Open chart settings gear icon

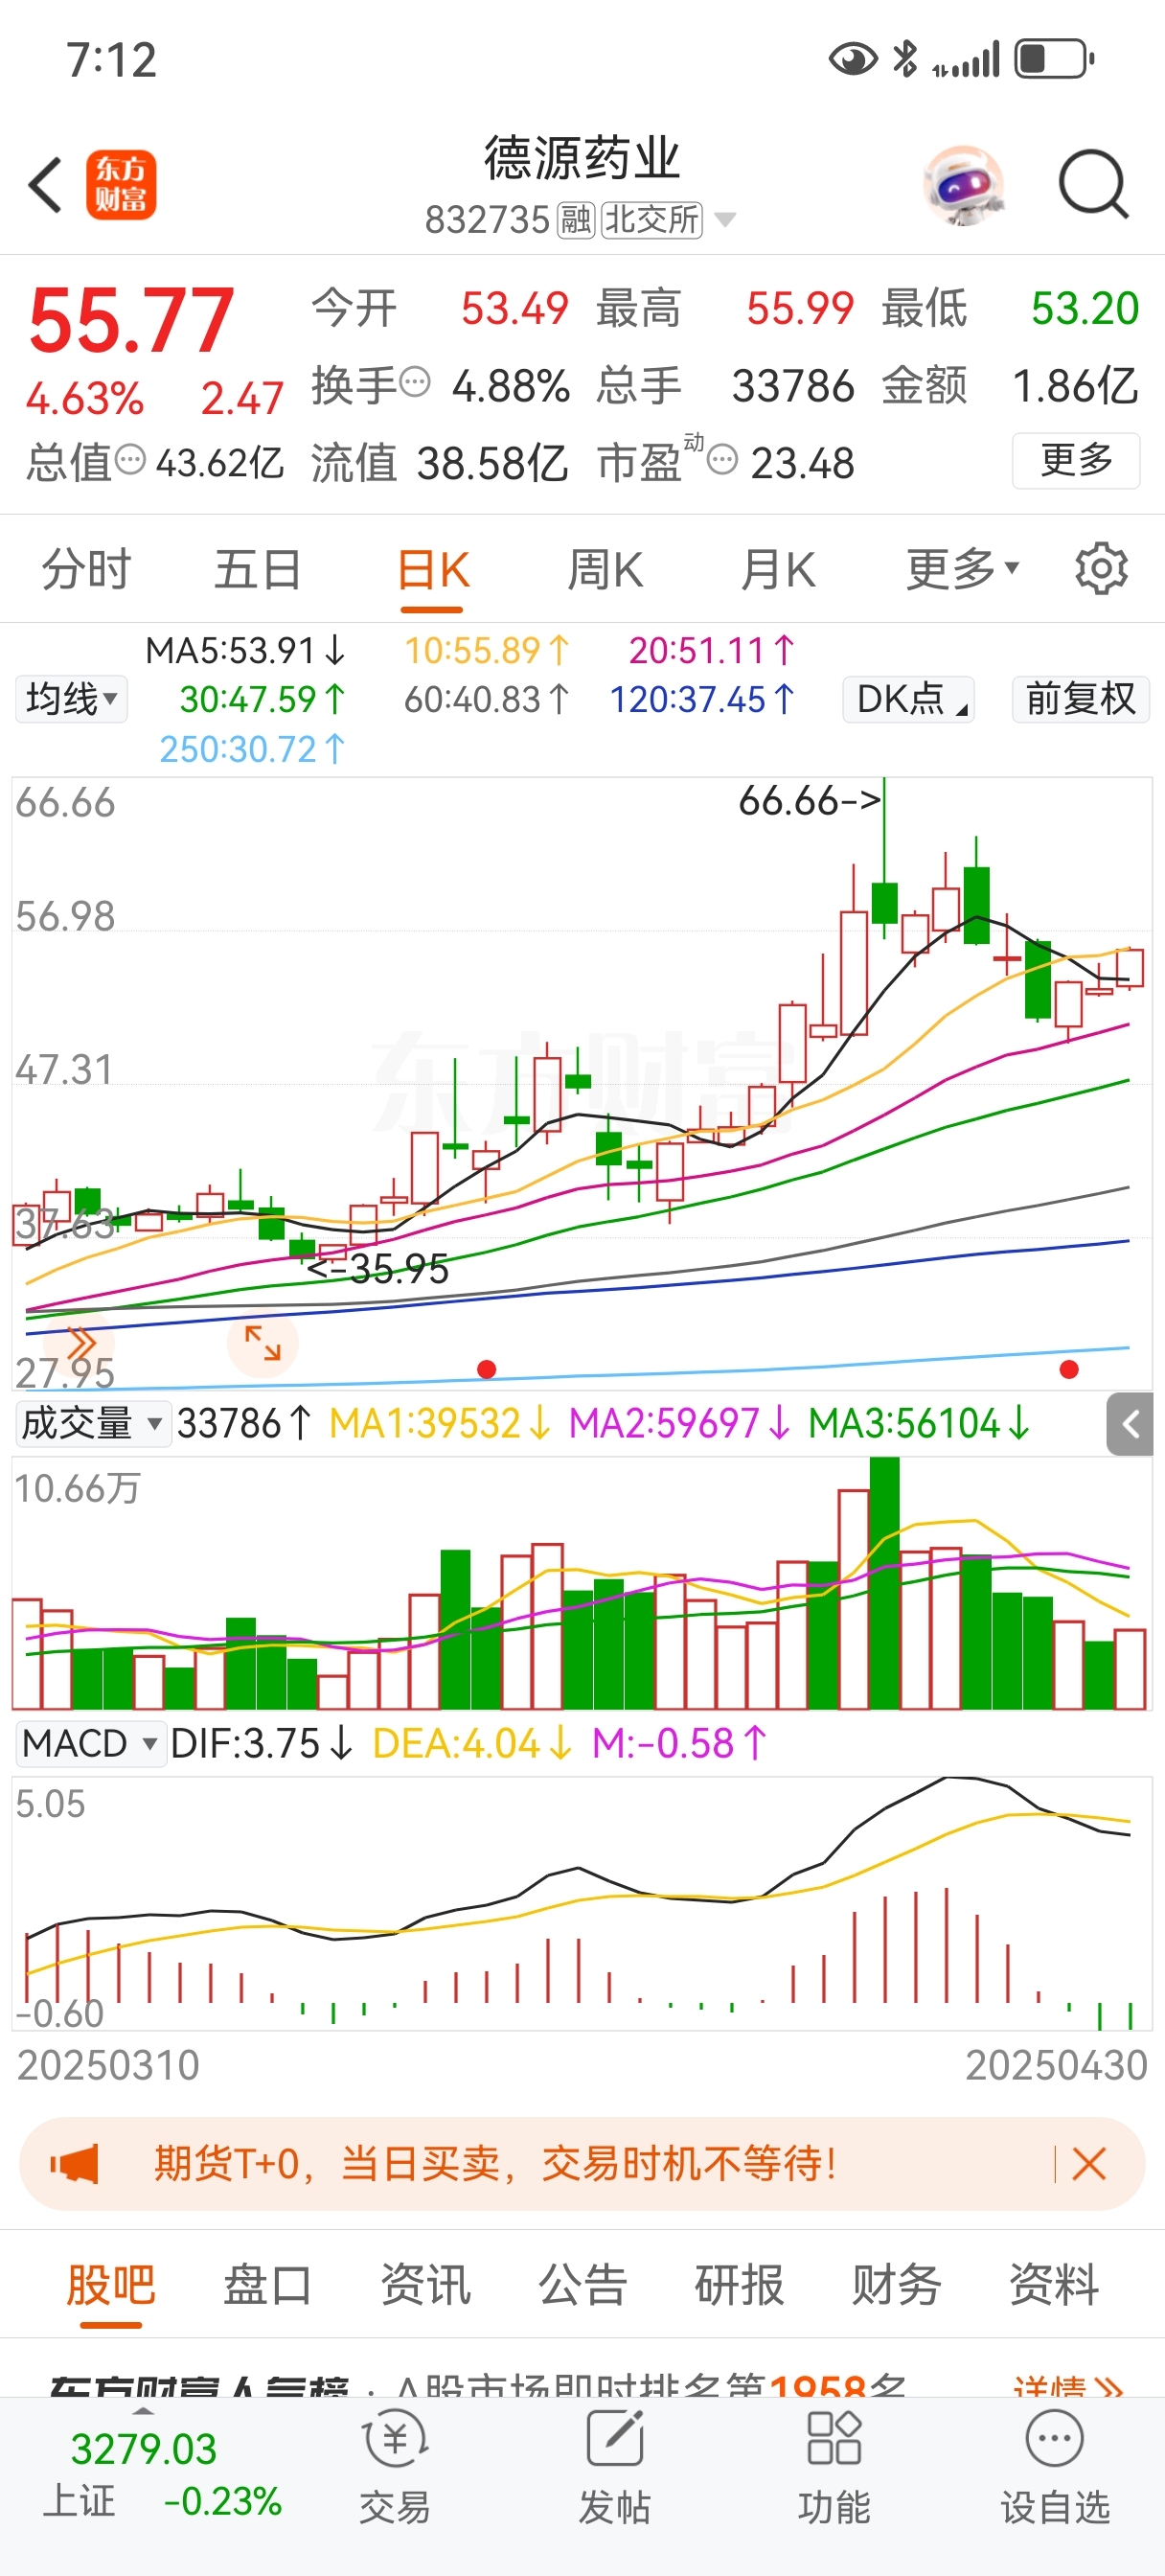point(1101,569)
